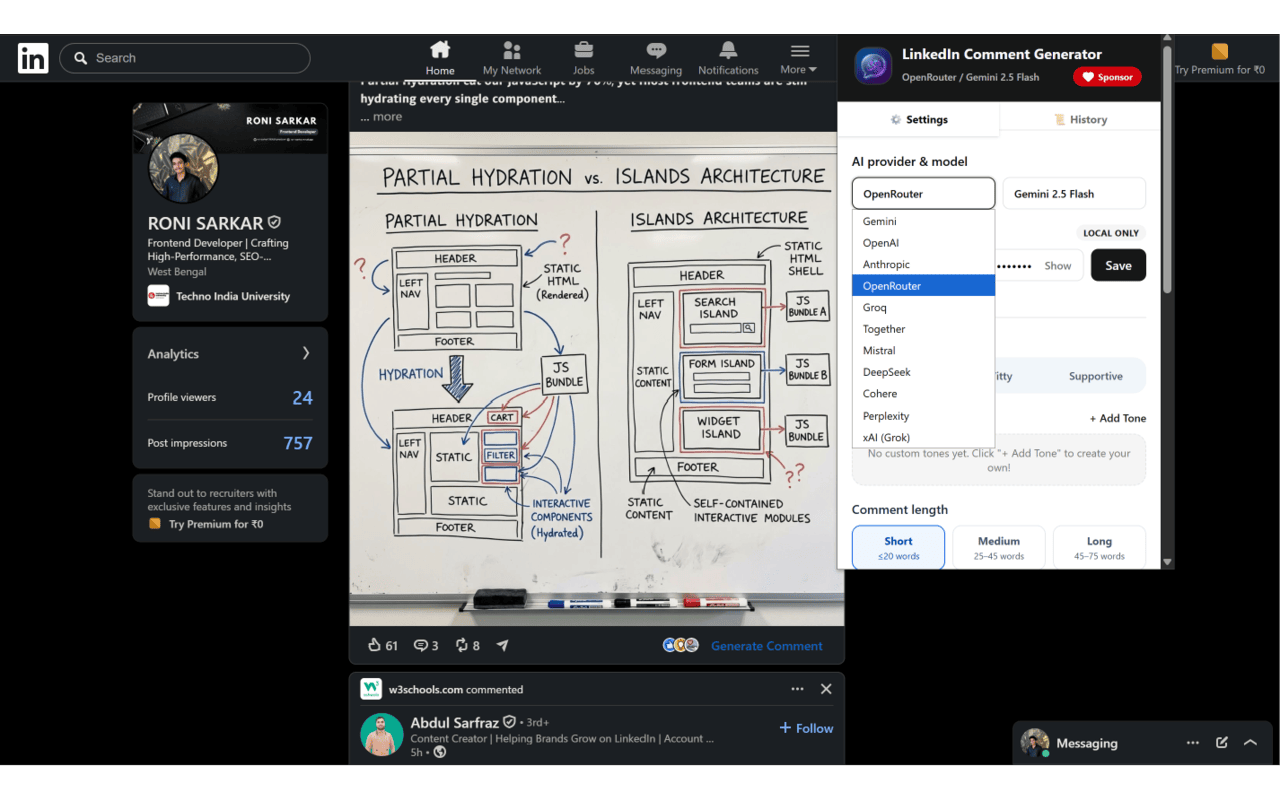Screen dimensions: 1280x800
Task: Compose a new message icon
Action: pyautogui.click(x=1221, y=743)
